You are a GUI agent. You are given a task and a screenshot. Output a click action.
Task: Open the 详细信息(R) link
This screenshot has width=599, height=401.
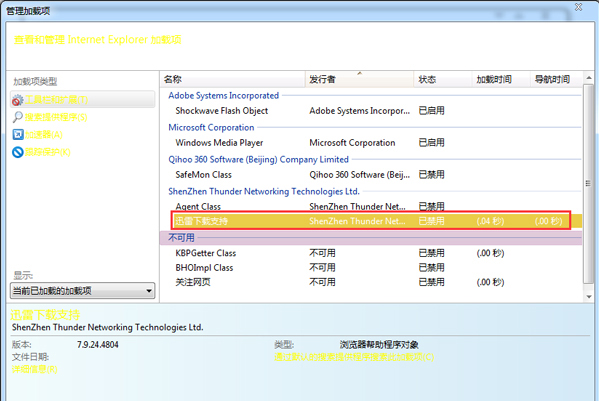click(34, 369)
